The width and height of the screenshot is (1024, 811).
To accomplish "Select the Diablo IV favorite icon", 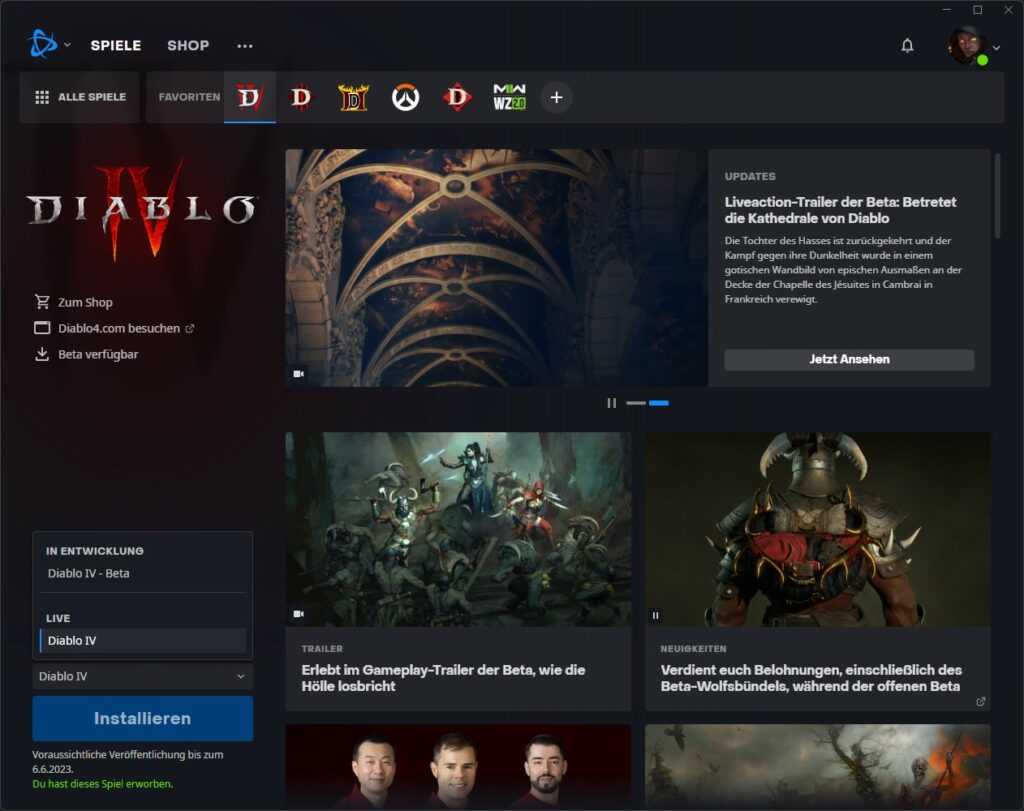I will coord(249,97).
